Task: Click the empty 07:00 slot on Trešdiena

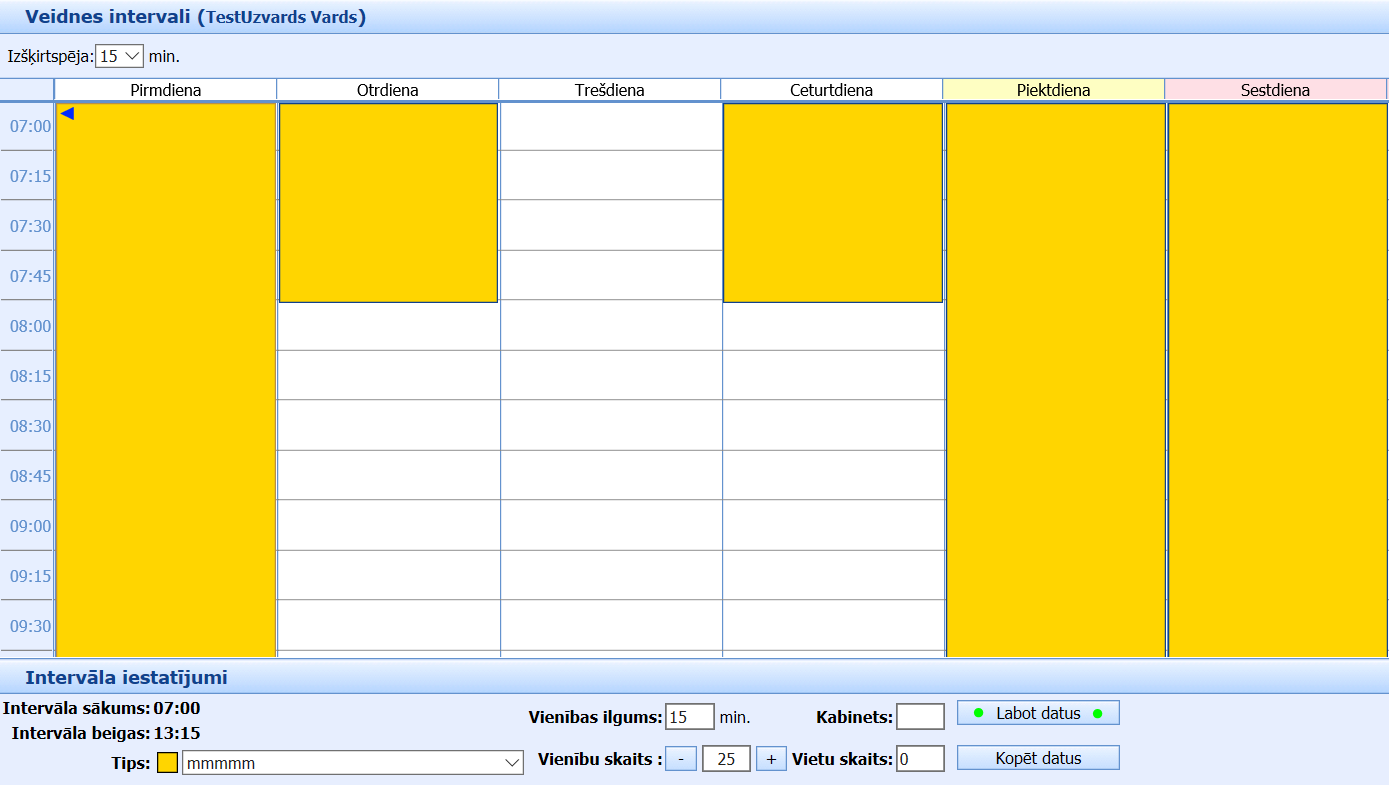Action: click(x=610, y=127)
